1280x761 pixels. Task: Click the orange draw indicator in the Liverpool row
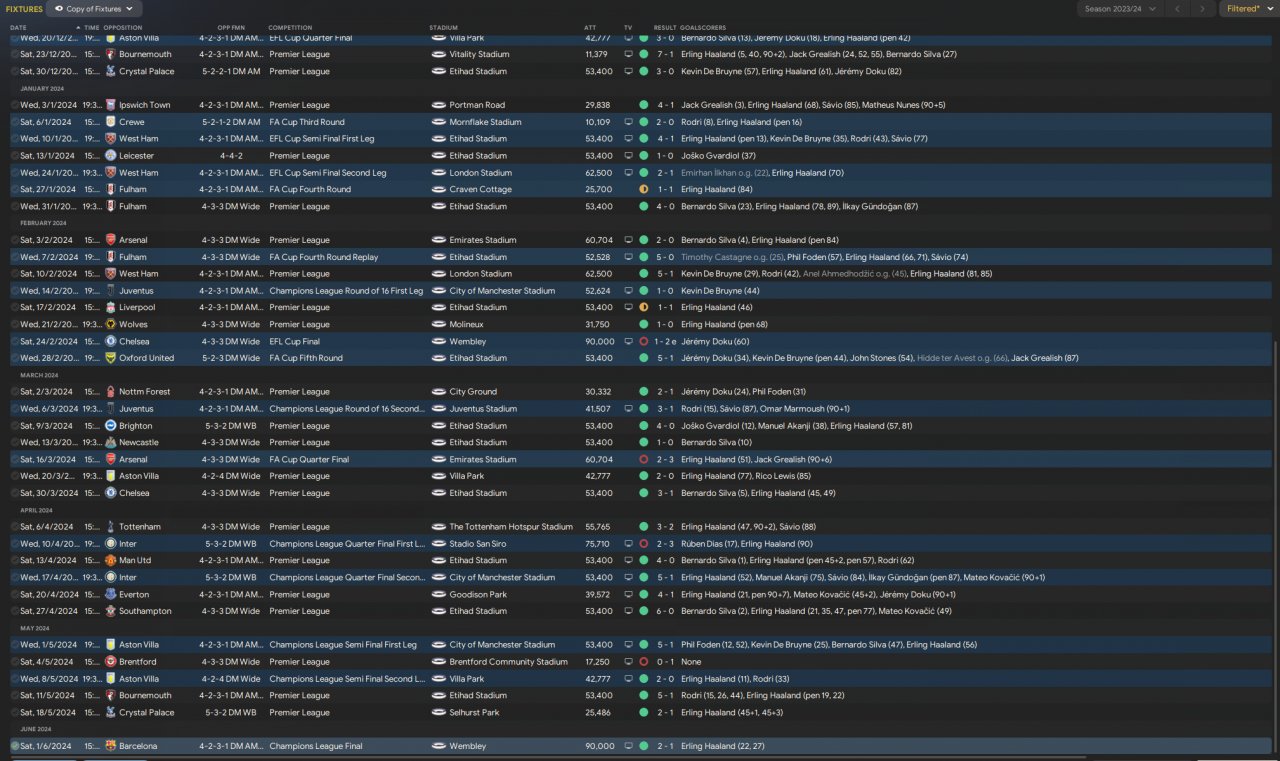(644, 308)
